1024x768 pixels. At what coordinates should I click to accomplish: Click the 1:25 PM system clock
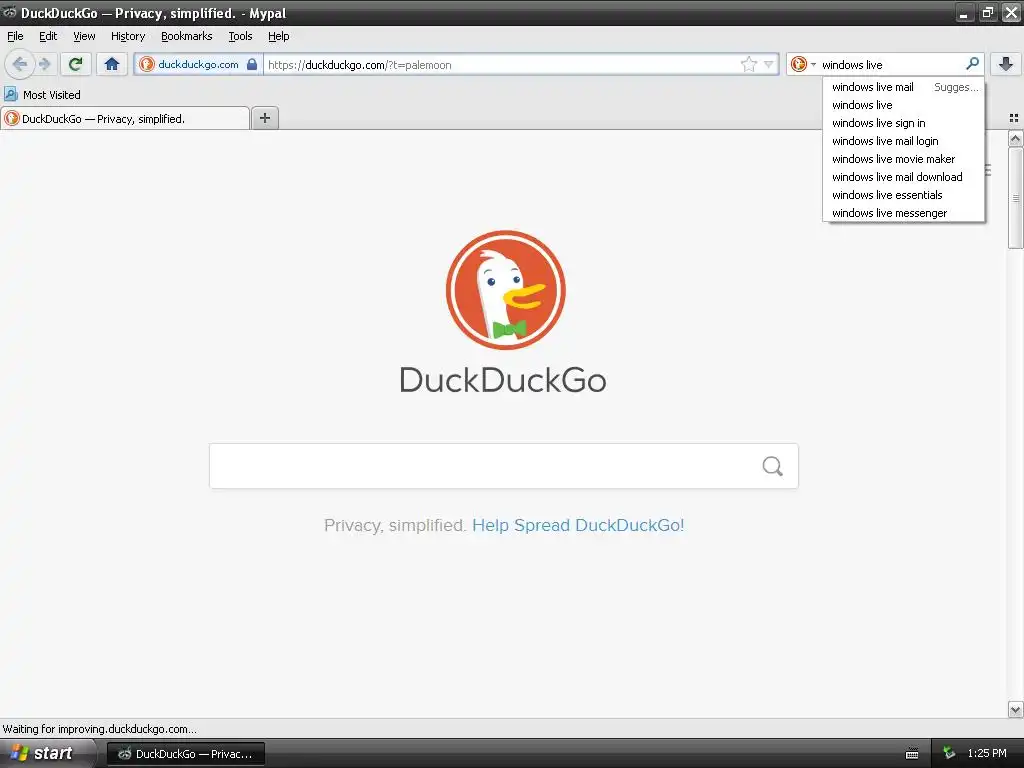point(987,753)
